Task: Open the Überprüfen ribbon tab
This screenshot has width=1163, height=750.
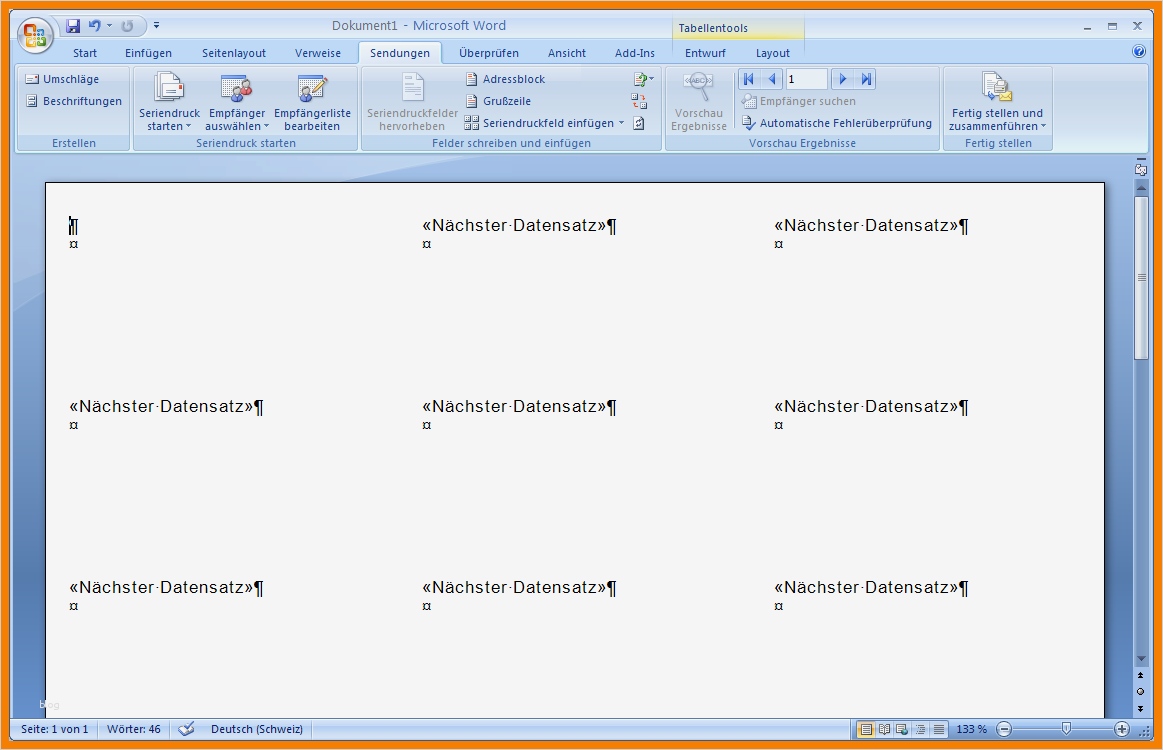Action: pyautogui.click(x=489, y=53)
